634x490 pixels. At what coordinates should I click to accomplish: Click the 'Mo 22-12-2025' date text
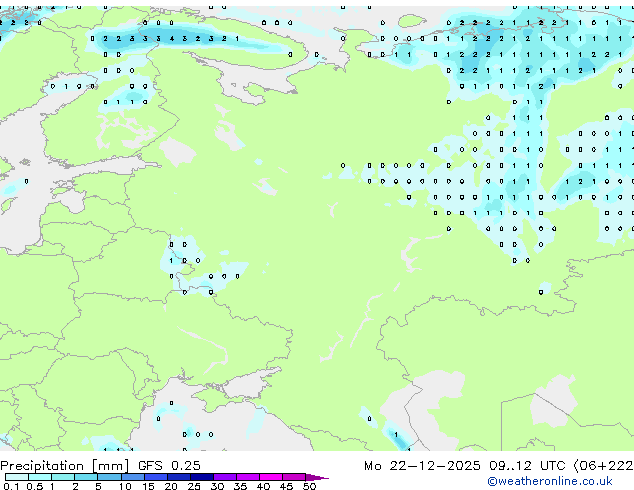pos(422,466)
